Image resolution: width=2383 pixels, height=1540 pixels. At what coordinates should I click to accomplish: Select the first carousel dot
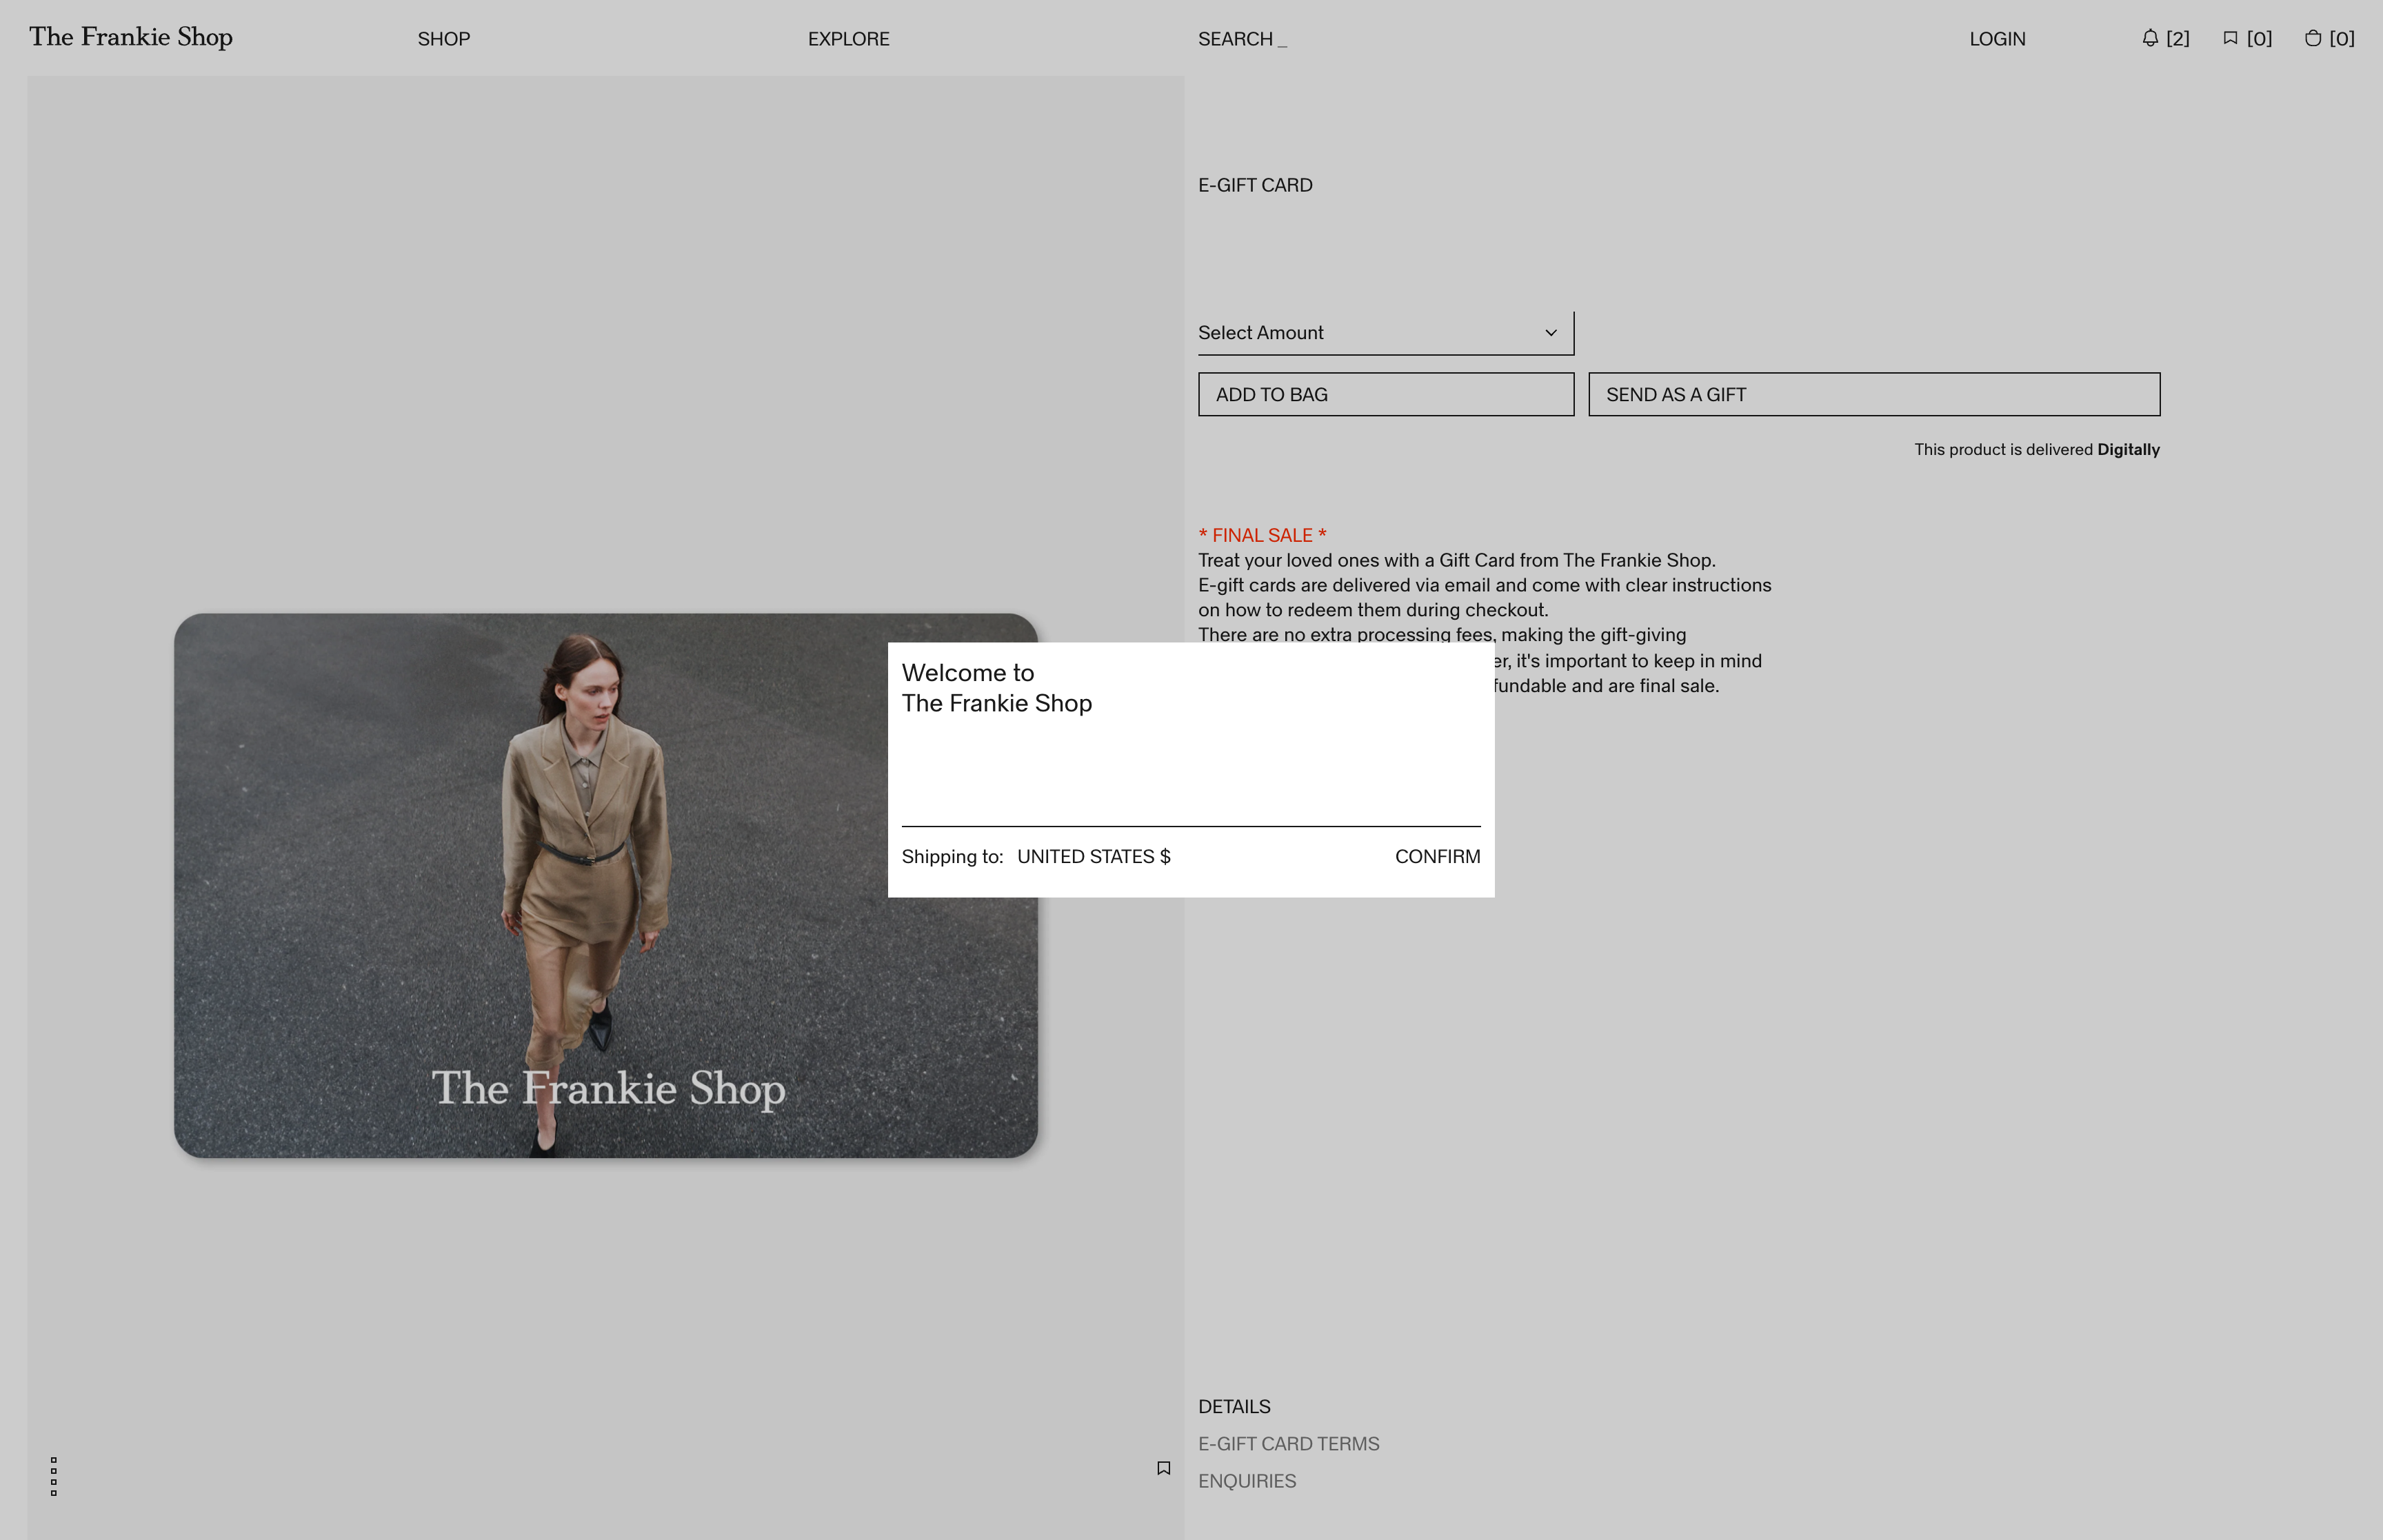[54, 1461]
